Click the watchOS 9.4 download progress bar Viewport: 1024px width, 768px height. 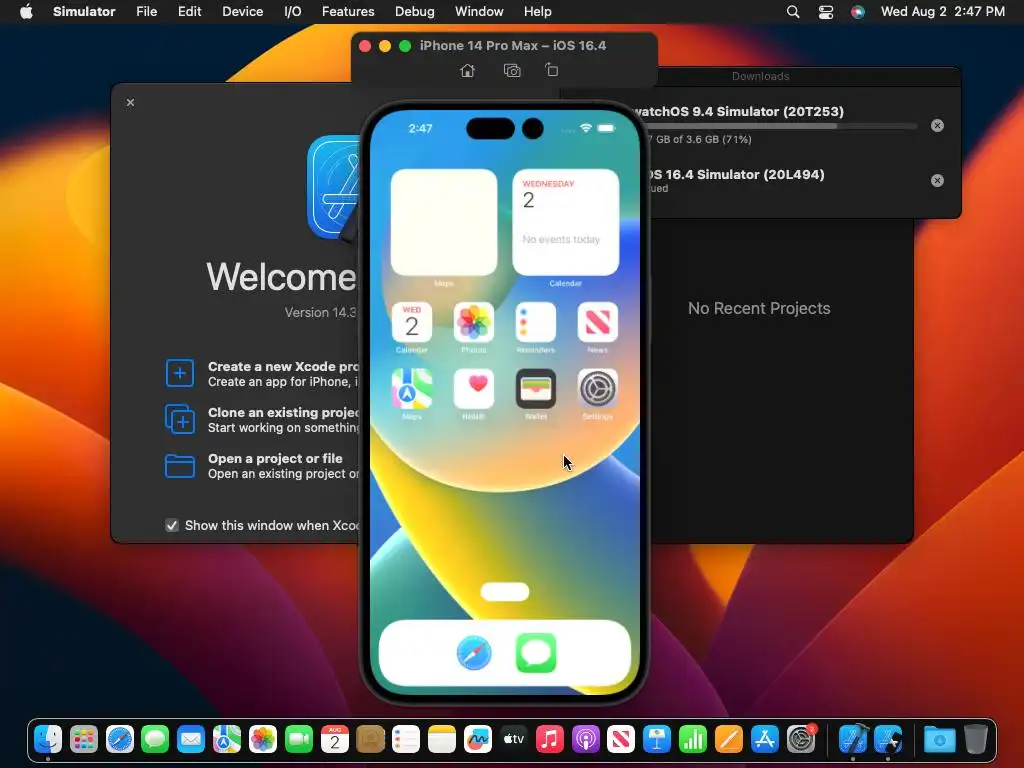[x=782, y=125]
